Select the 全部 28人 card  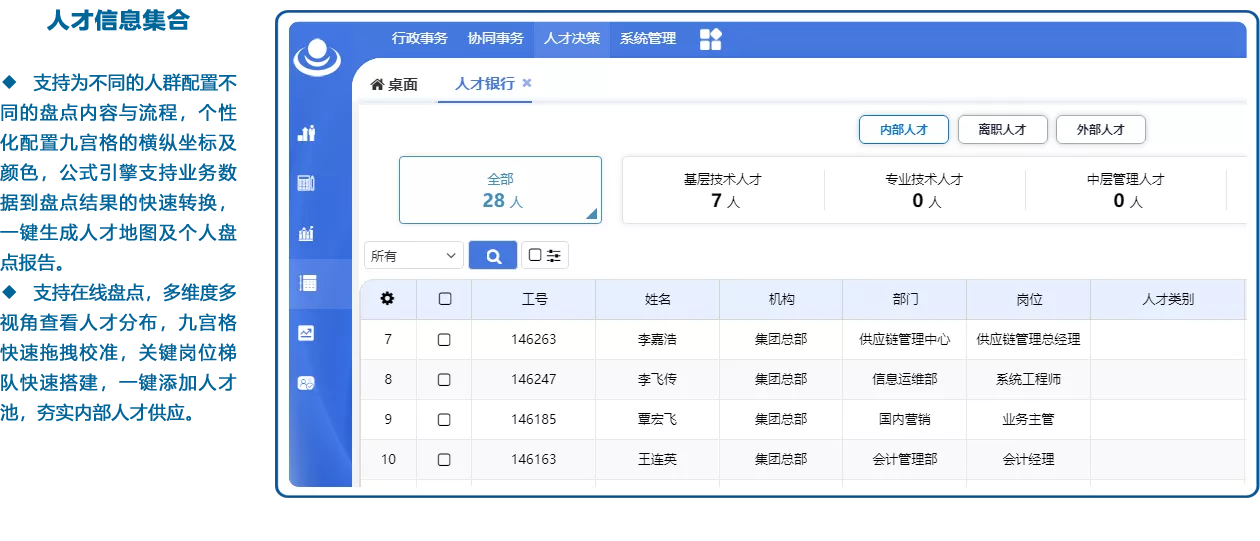coord(500,190)
